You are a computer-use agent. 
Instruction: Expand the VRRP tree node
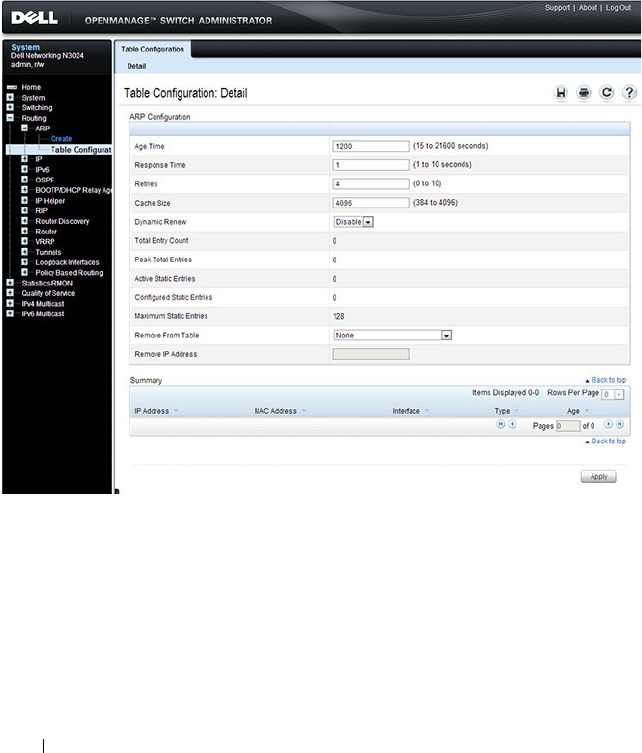click(x=24, y=241)
